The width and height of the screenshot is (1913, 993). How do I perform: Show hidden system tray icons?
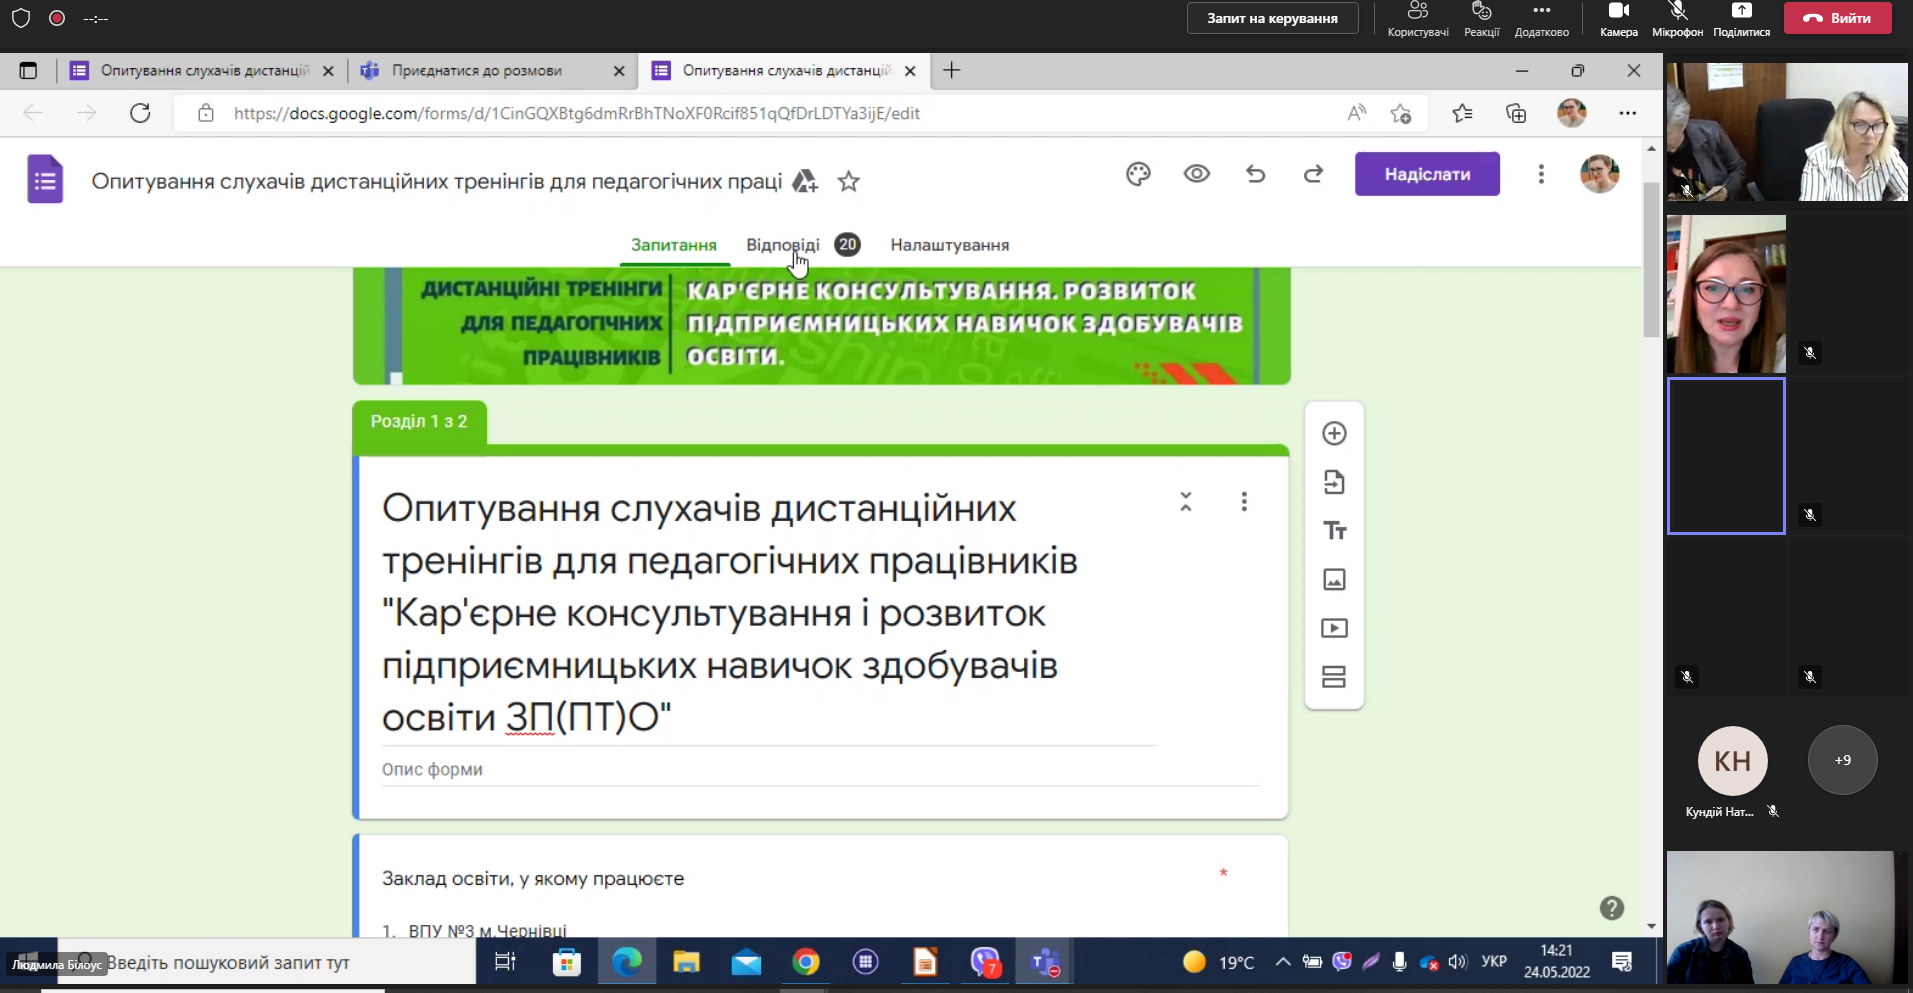point(1282,962)
